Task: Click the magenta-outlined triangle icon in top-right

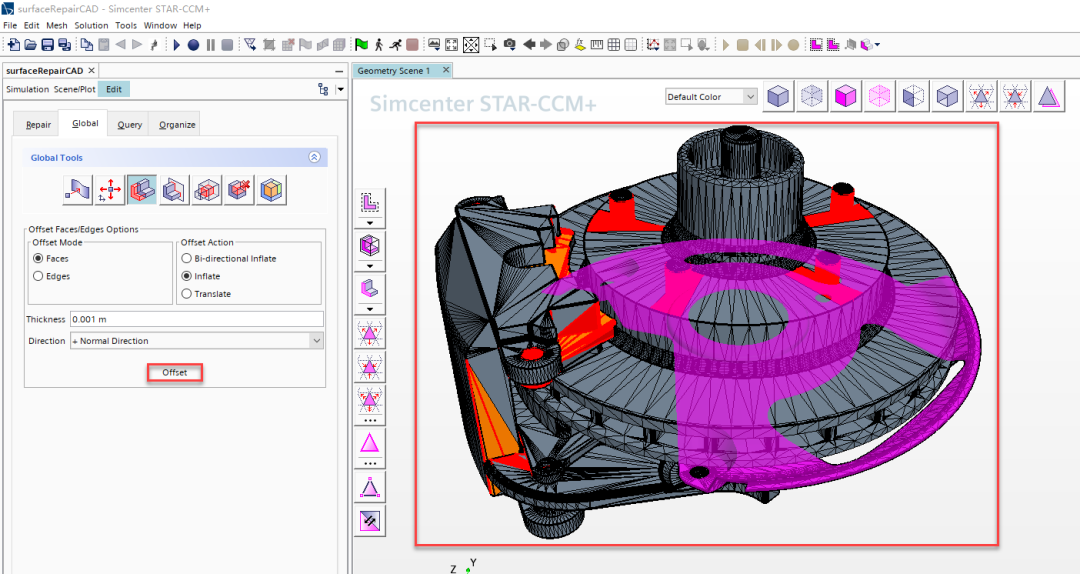Action: [x=1048, y=96]
